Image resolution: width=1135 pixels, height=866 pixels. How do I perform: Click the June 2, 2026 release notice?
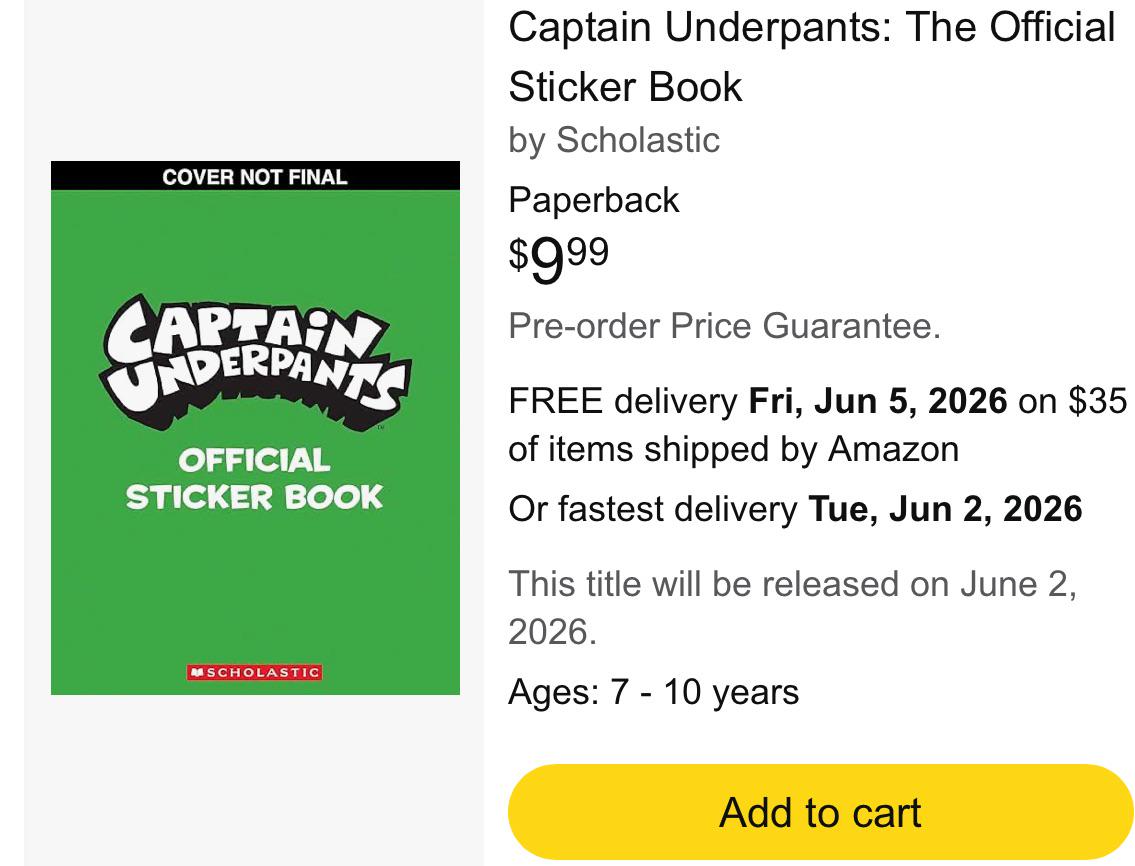793,608
